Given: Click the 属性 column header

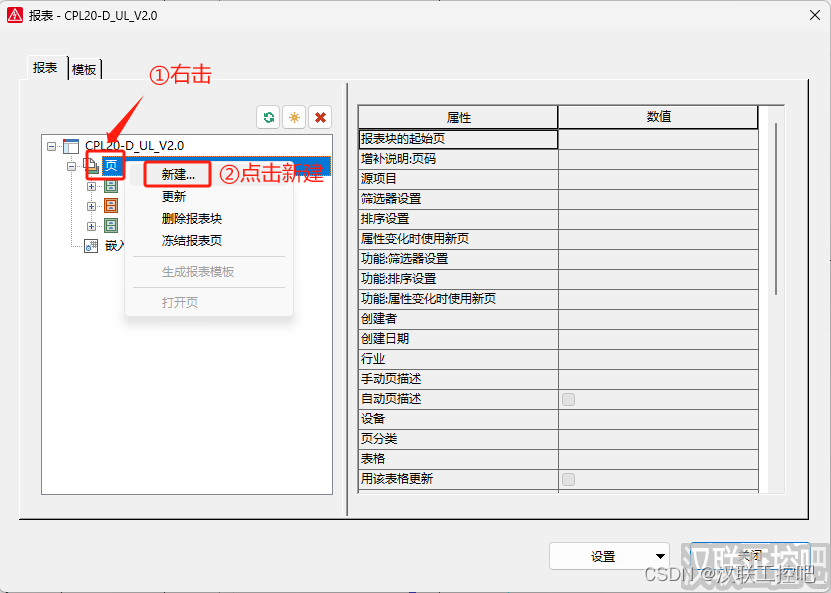Looking at the screenshot, I should coord(458,117).
